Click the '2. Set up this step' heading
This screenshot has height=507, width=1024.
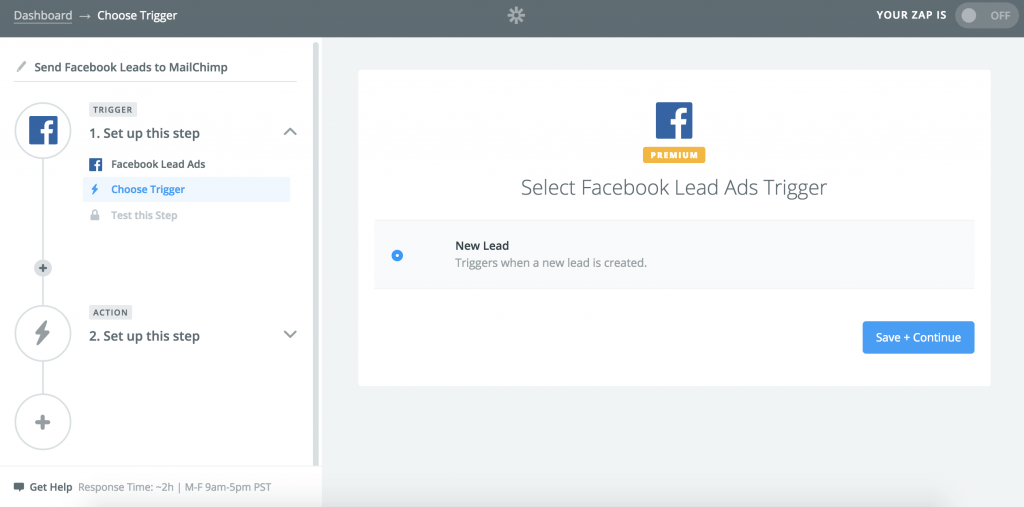(x=144, y=336)
